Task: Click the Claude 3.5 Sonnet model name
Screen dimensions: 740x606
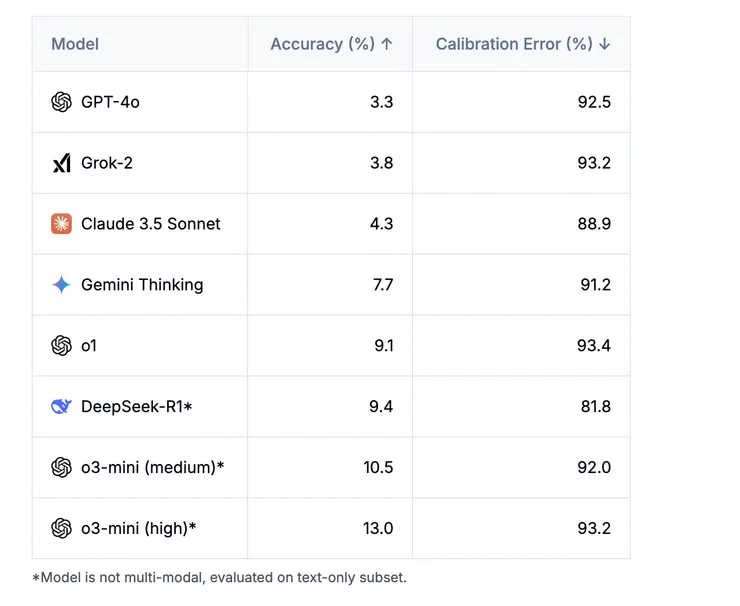Action: click(x=151, y=224)
